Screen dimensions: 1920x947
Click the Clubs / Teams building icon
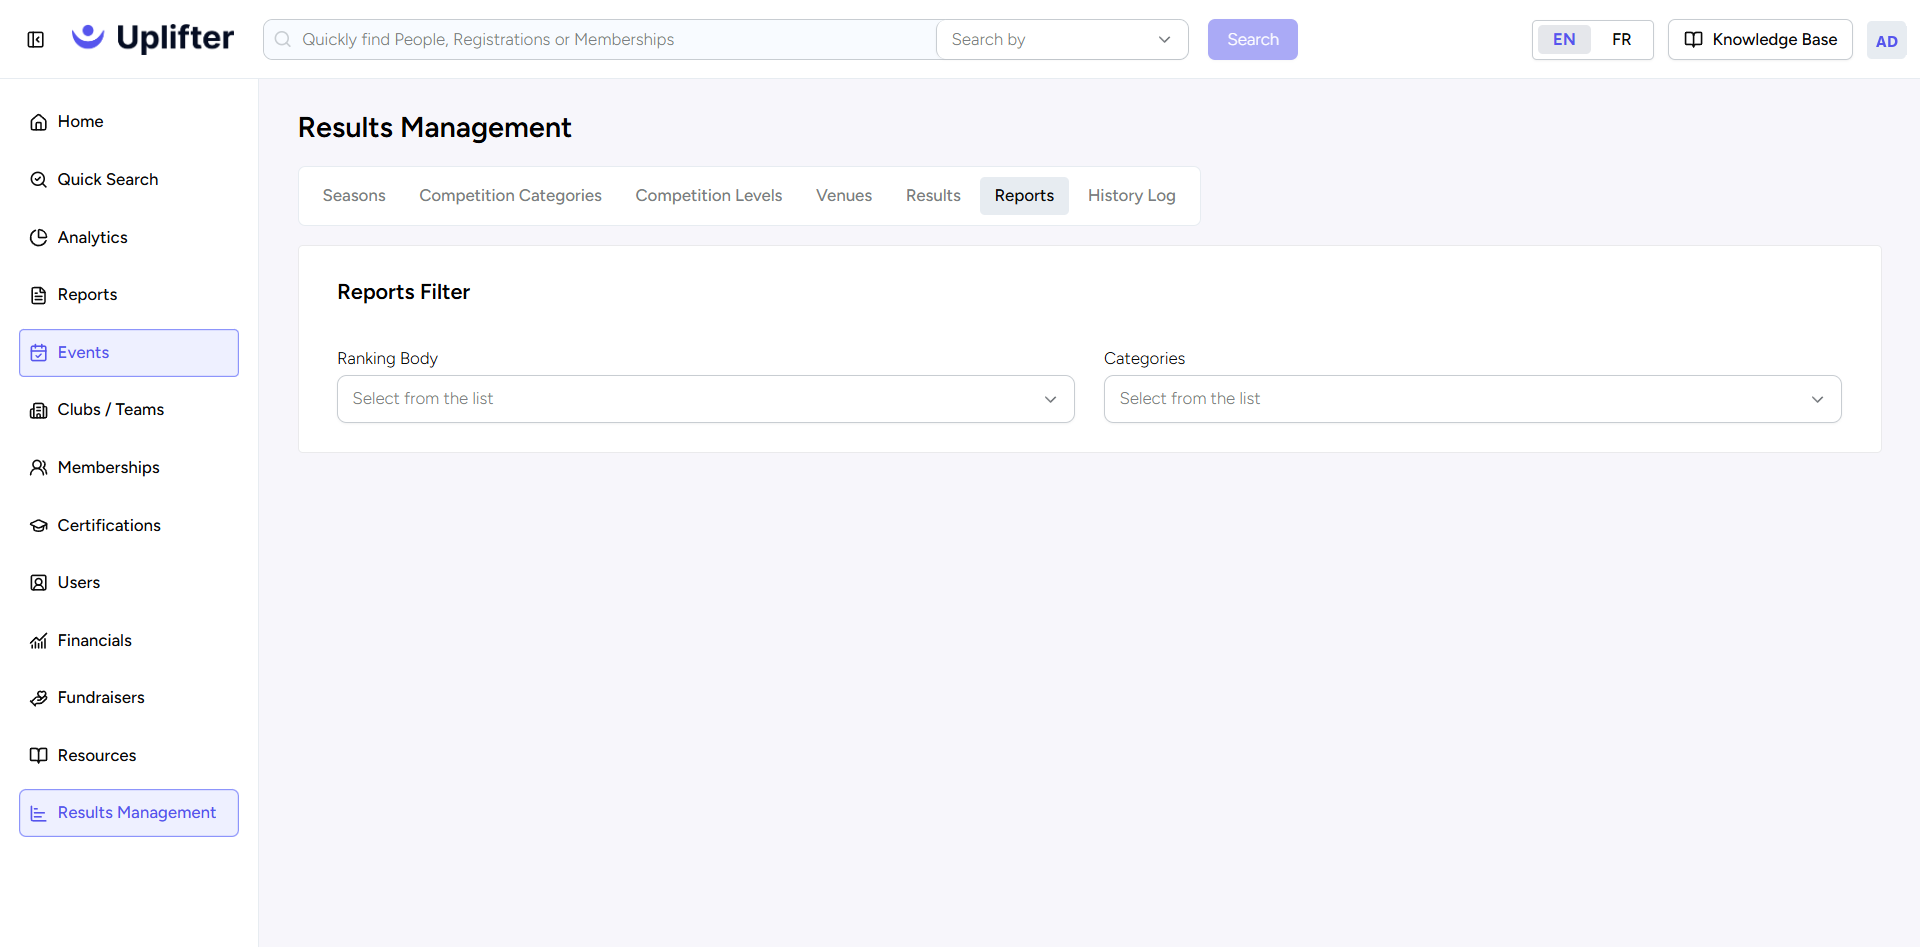click(x=39, y=410)
